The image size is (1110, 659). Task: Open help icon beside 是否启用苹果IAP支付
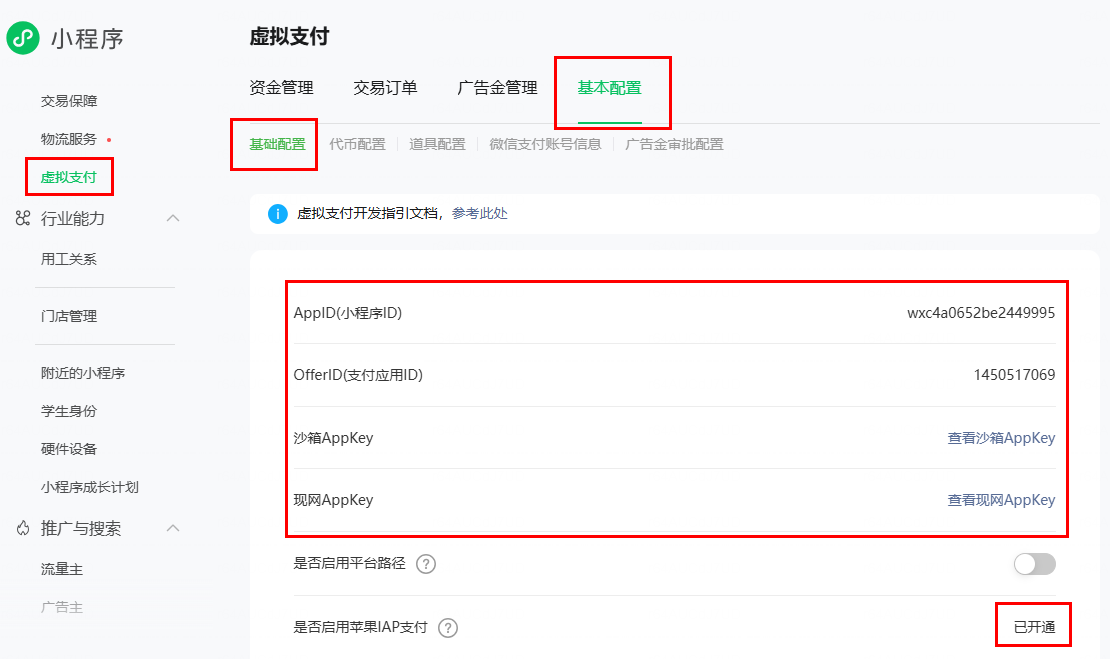(448, 628)
